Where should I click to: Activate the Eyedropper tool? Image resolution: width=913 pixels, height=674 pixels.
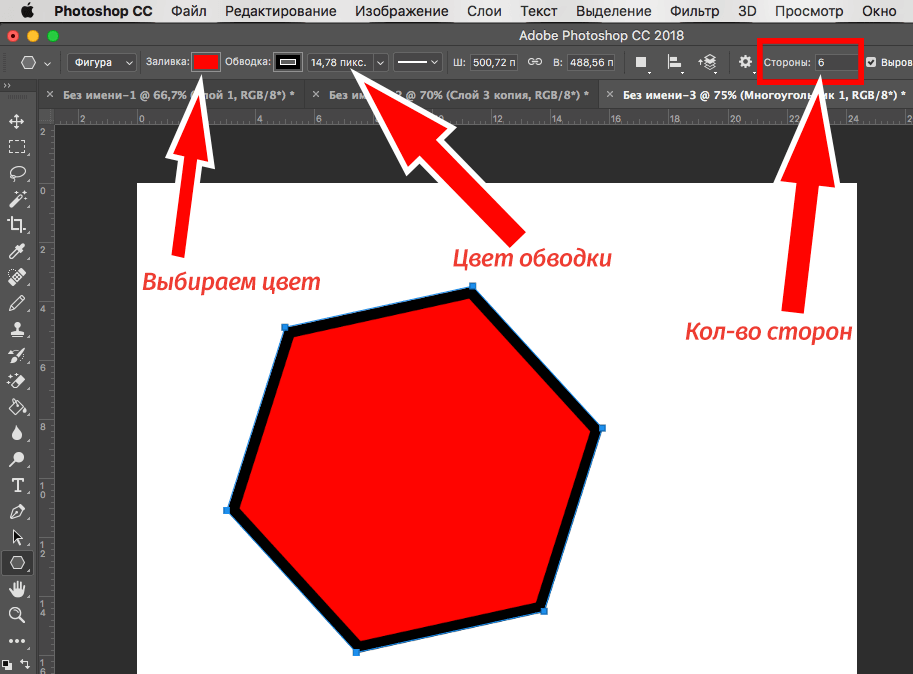click(x=17, y=250)
